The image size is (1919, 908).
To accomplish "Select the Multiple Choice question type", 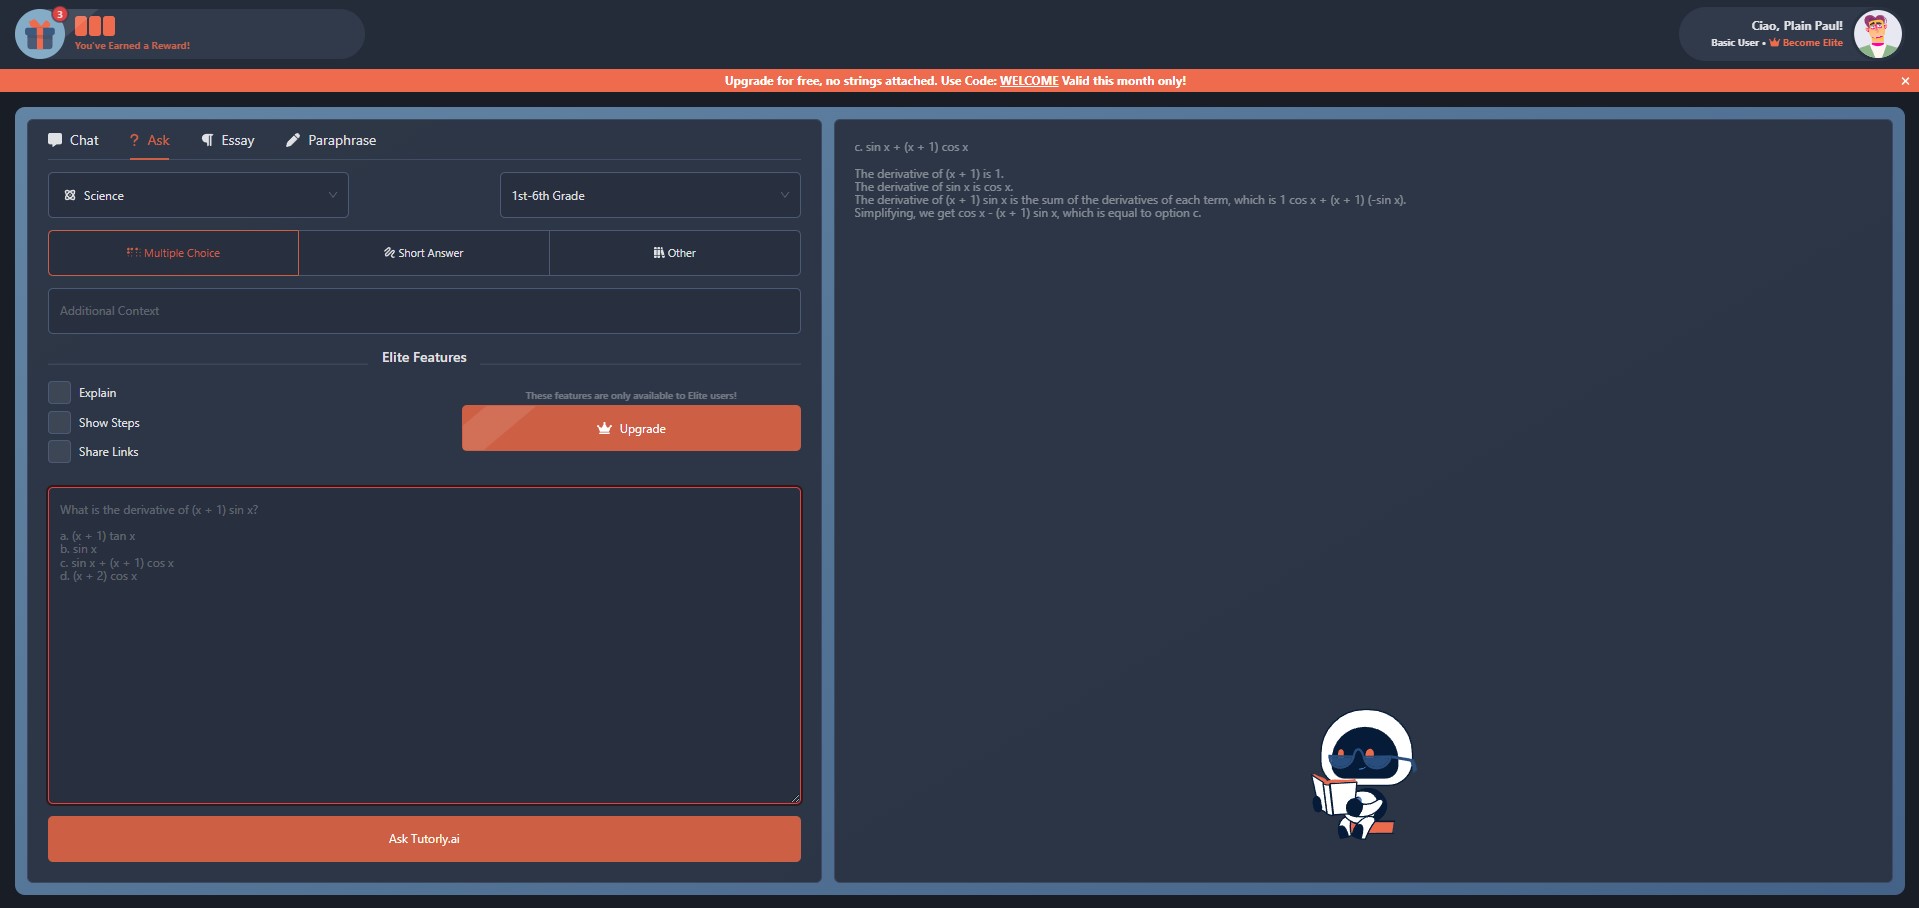I will click(x=173, y=253).
